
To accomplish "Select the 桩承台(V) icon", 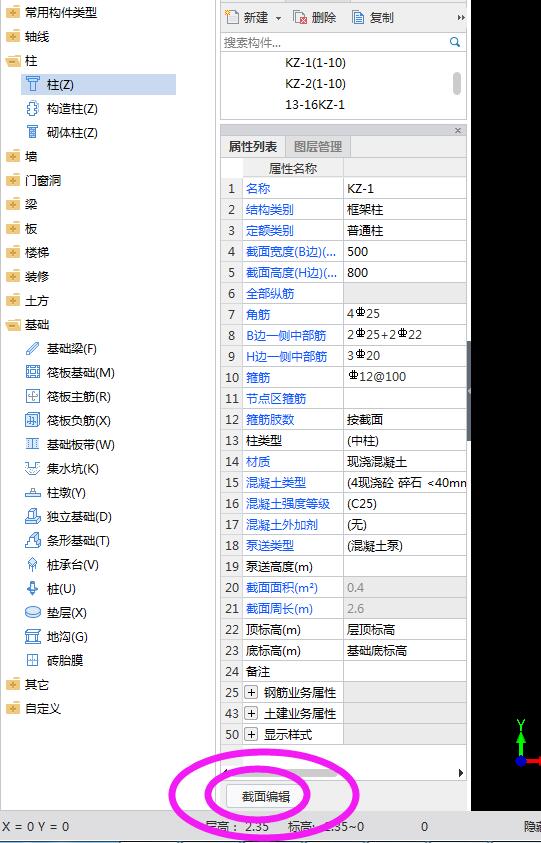I will tap(33, 565).
